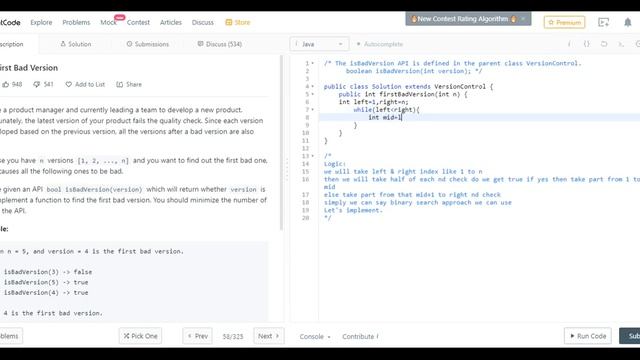This screenshot has height=360, width=640.
Task: Toggle the Autocomplete option
Action: 380,44
